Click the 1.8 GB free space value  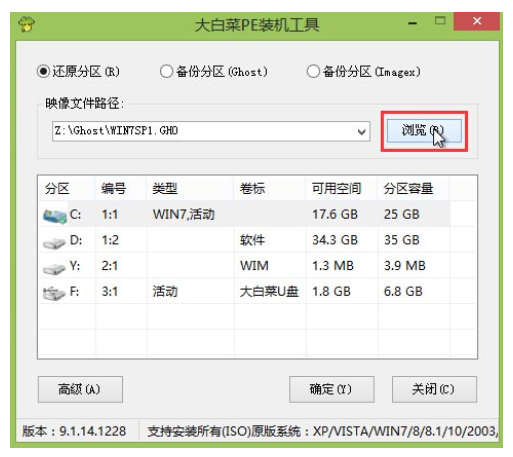coord(331,292)
